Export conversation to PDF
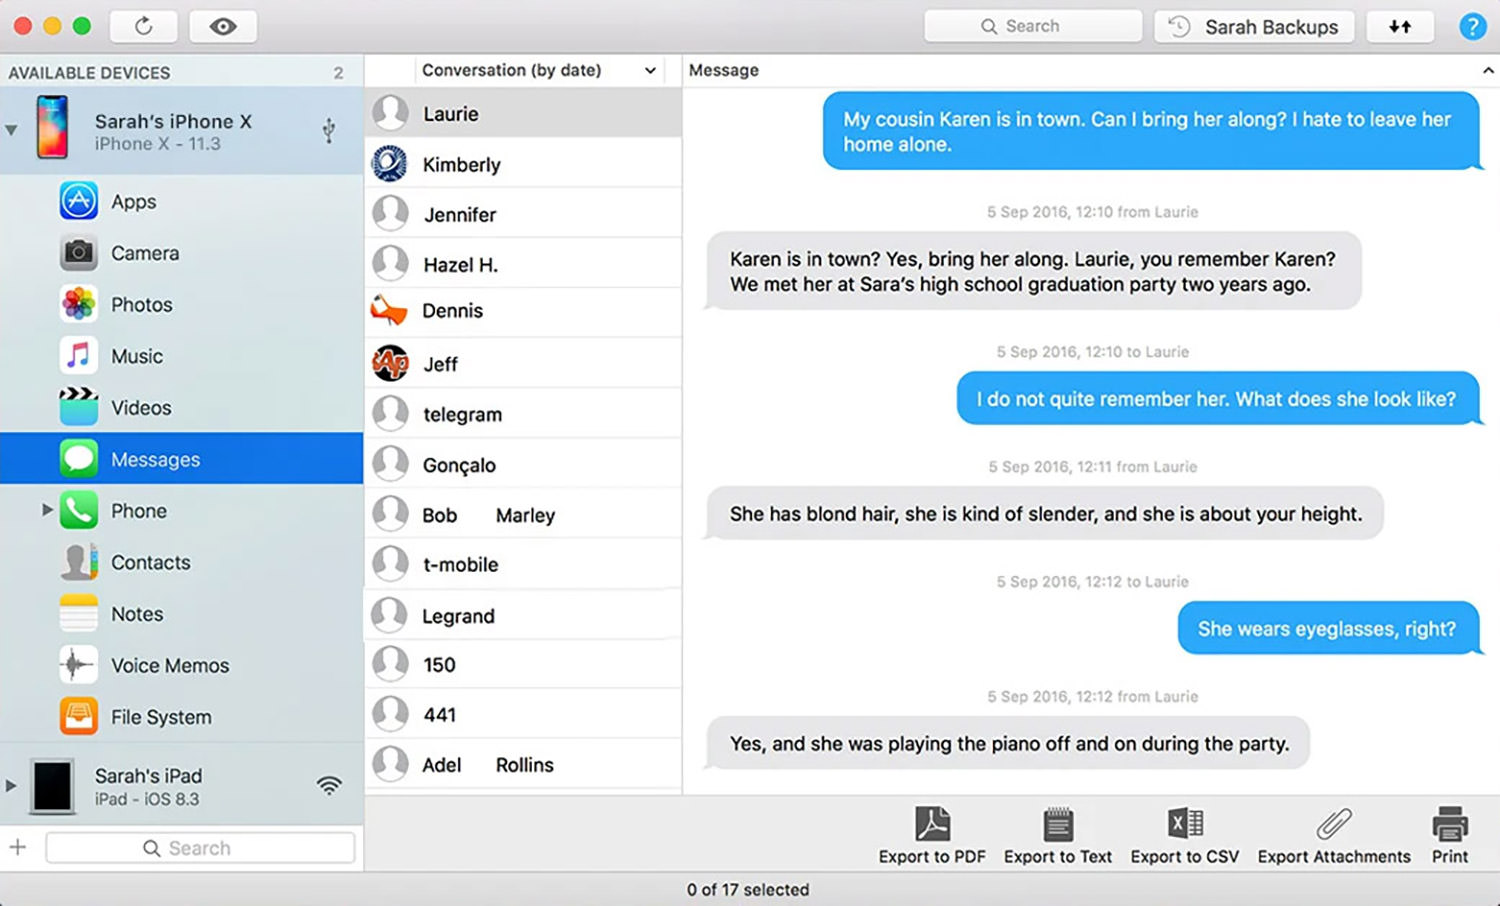 click(931, 833)
